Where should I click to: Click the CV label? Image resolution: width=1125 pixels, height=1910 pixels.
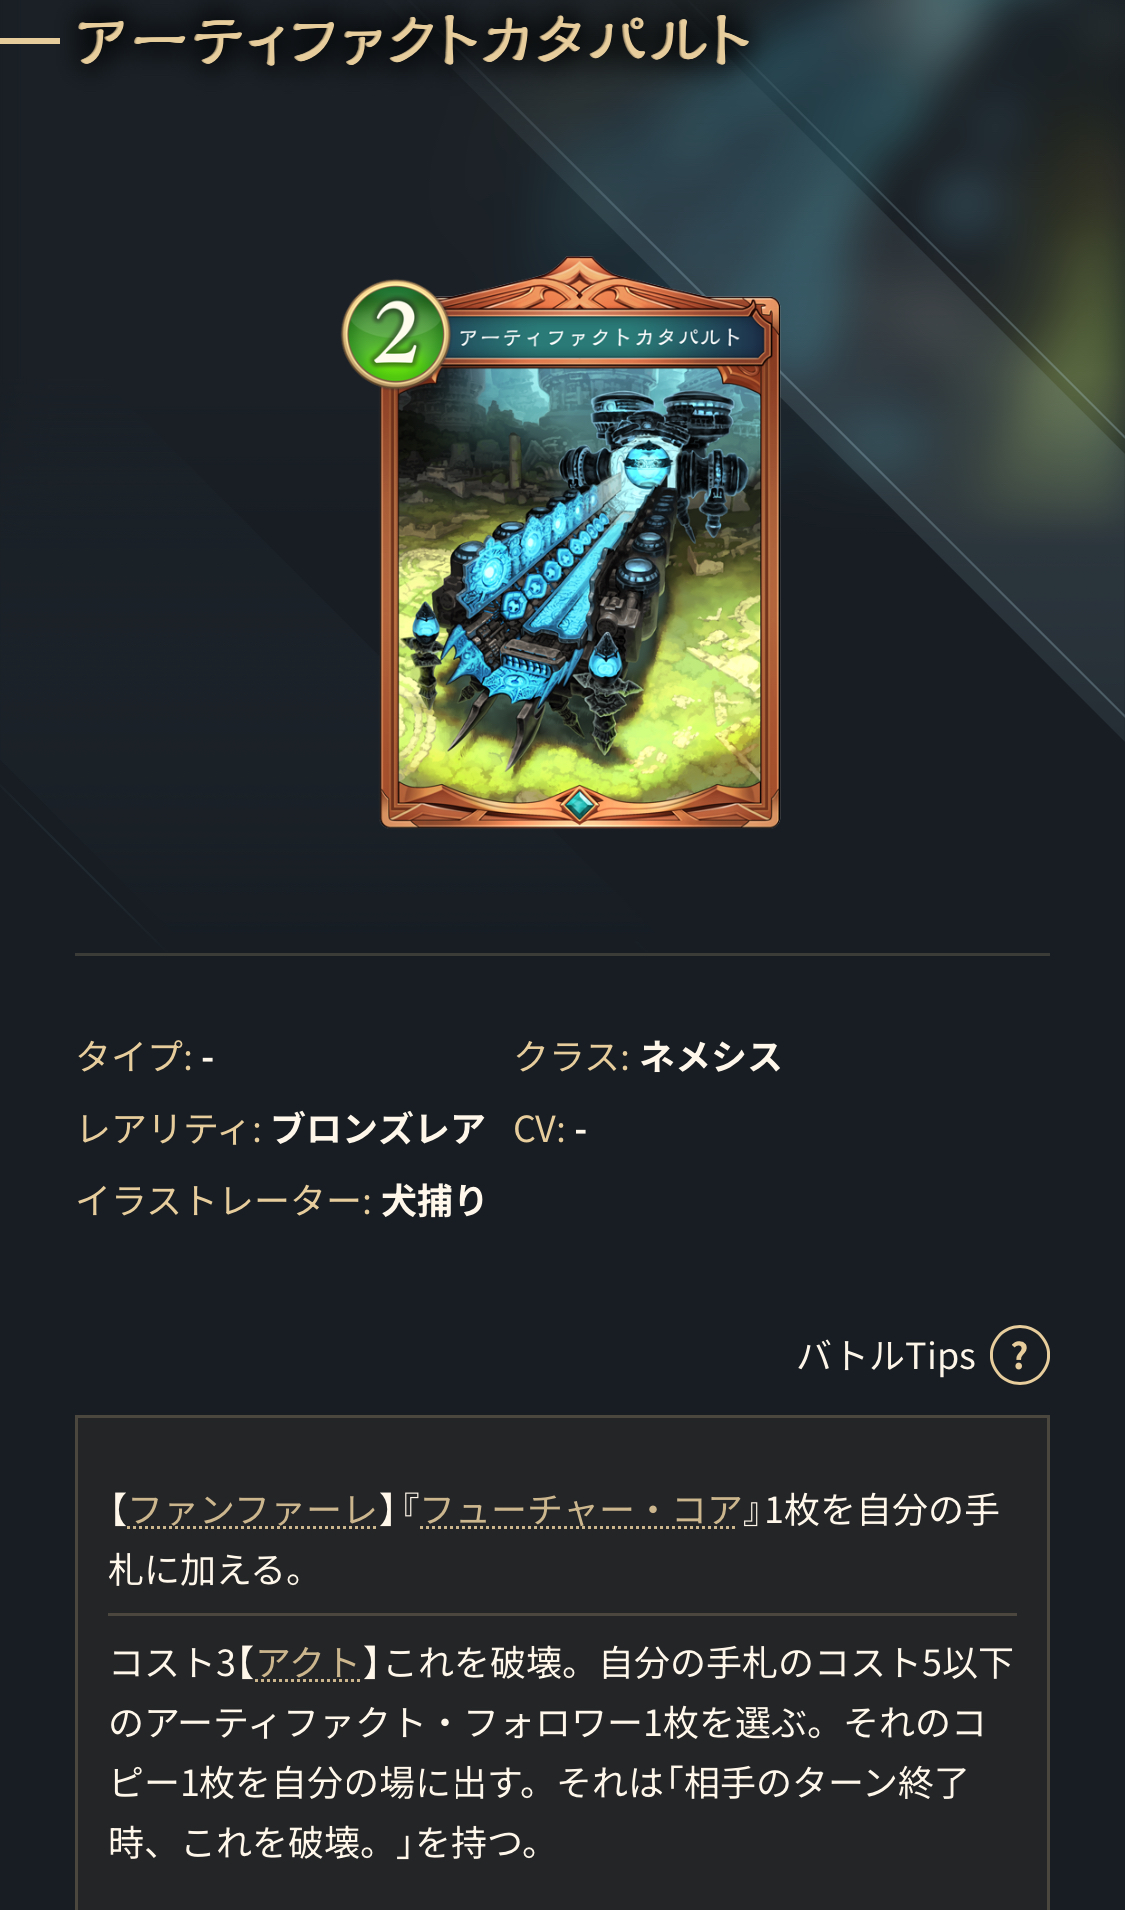coord(540,1129)
